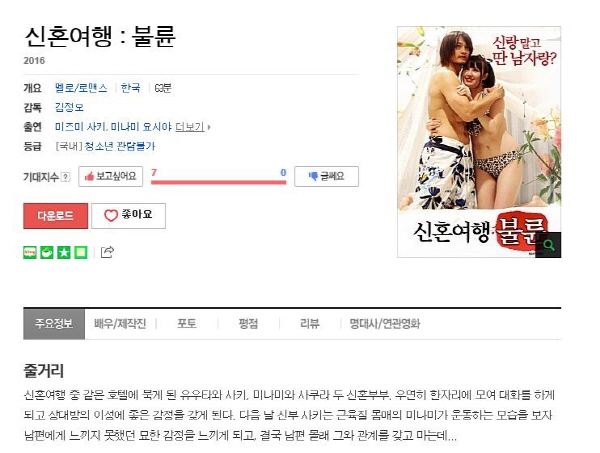Screen dimensions: 600x453
Task: Click the magnifier icon on the poster
Action: pyautogui.click(x=548, y=245)
